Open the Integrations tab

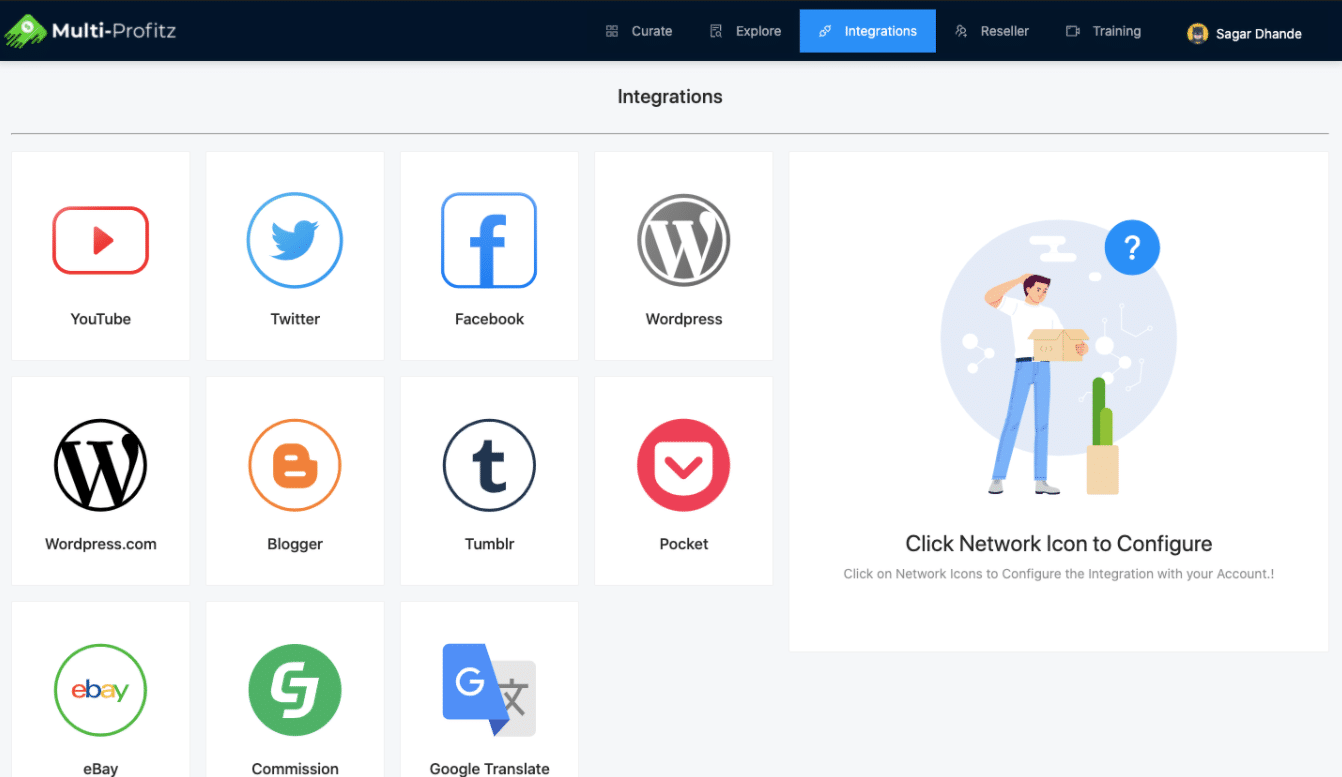point(868,31)
